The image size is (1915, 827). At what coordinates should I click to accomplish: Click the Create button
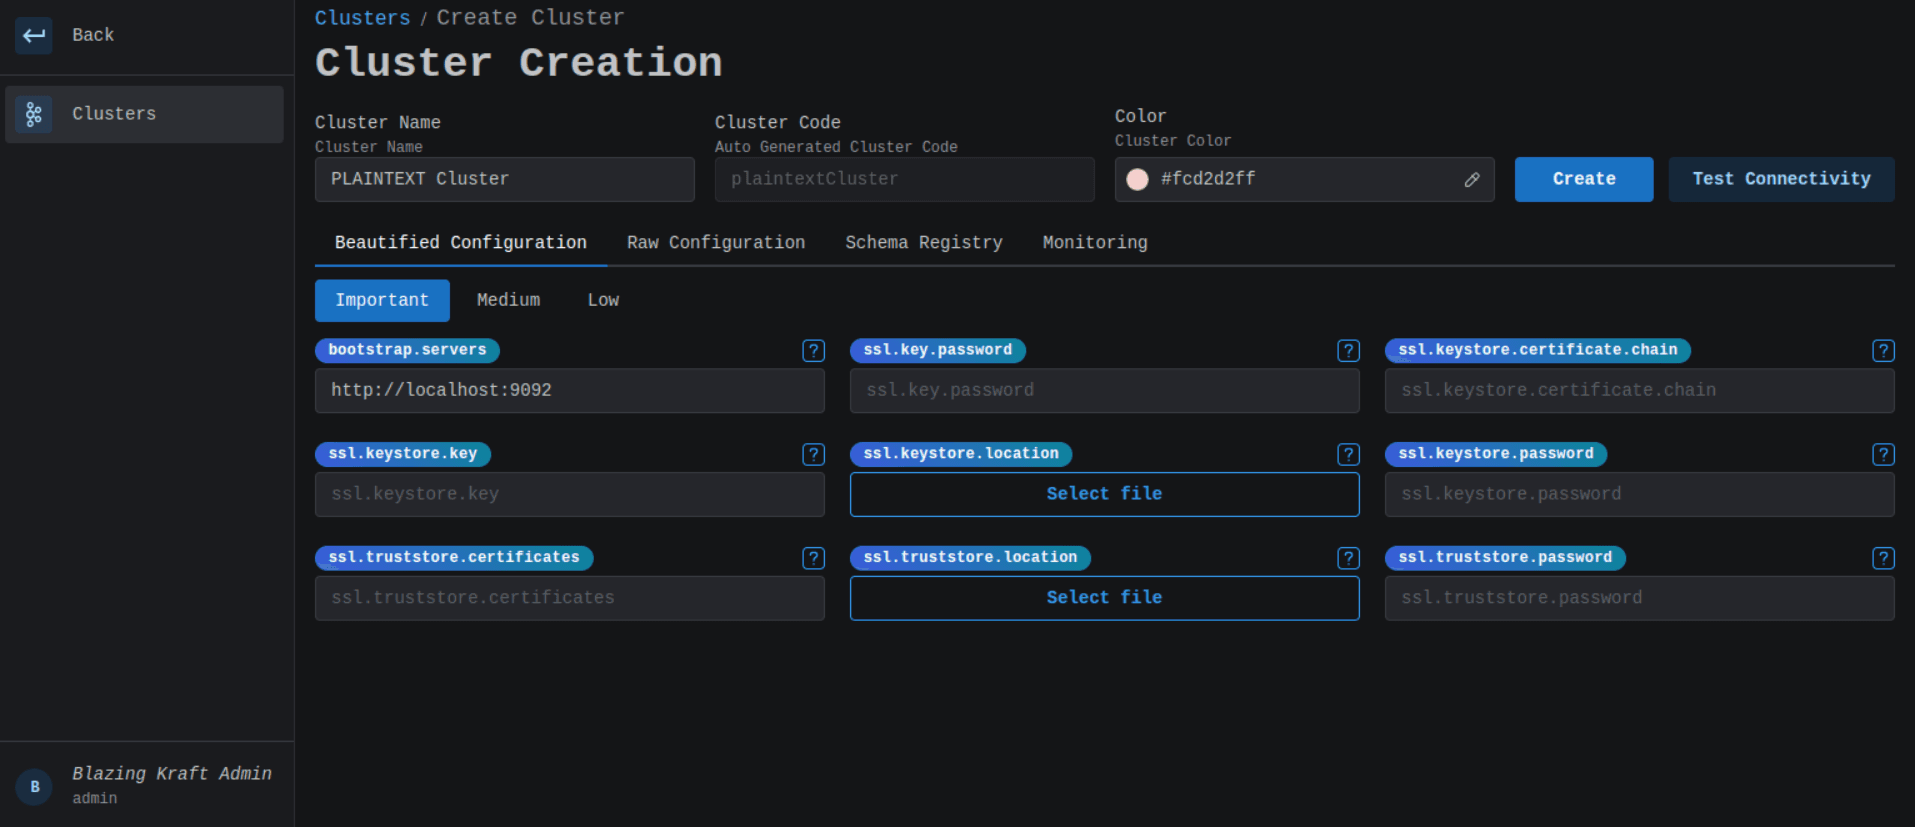click(1584, 179)
